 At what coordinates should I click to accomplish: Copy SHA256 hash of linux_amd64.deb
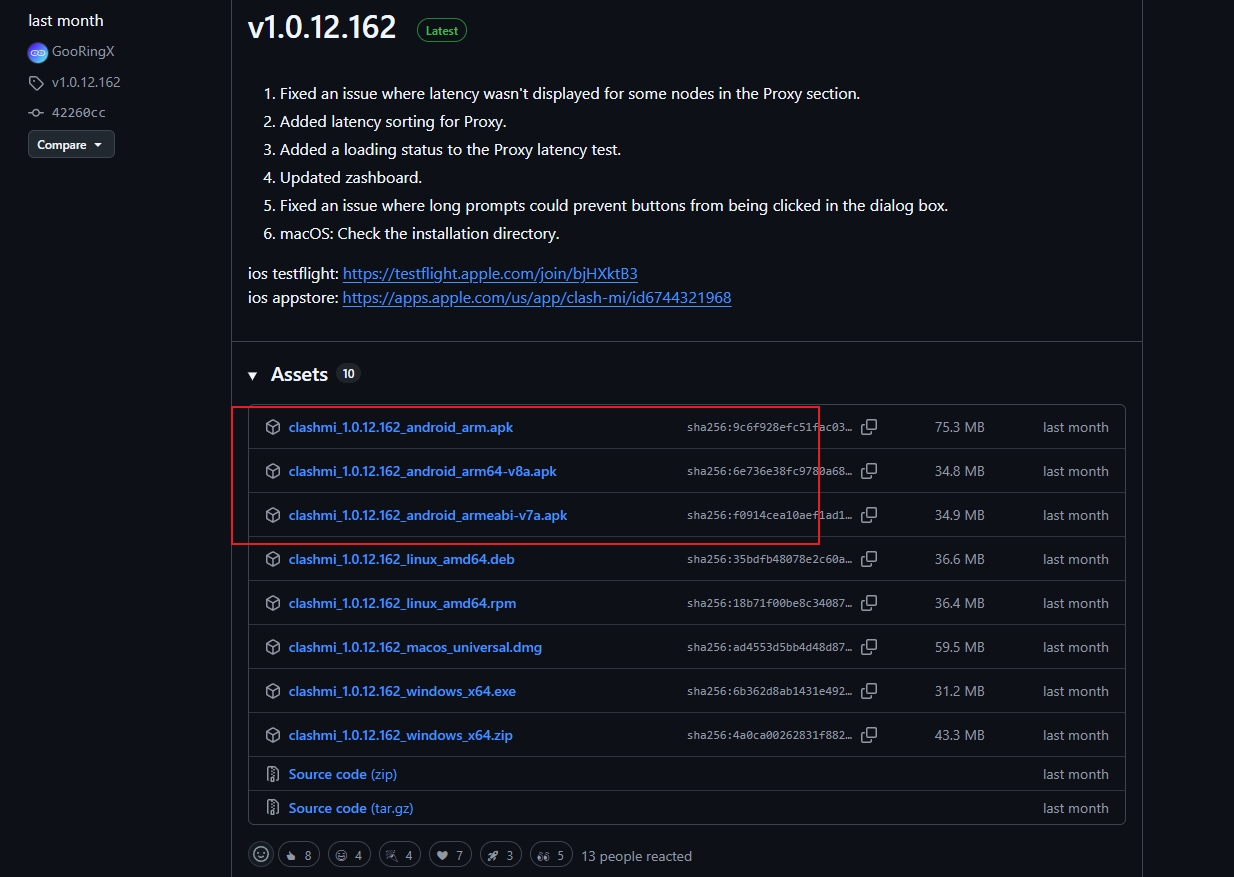tap(869, 559)
